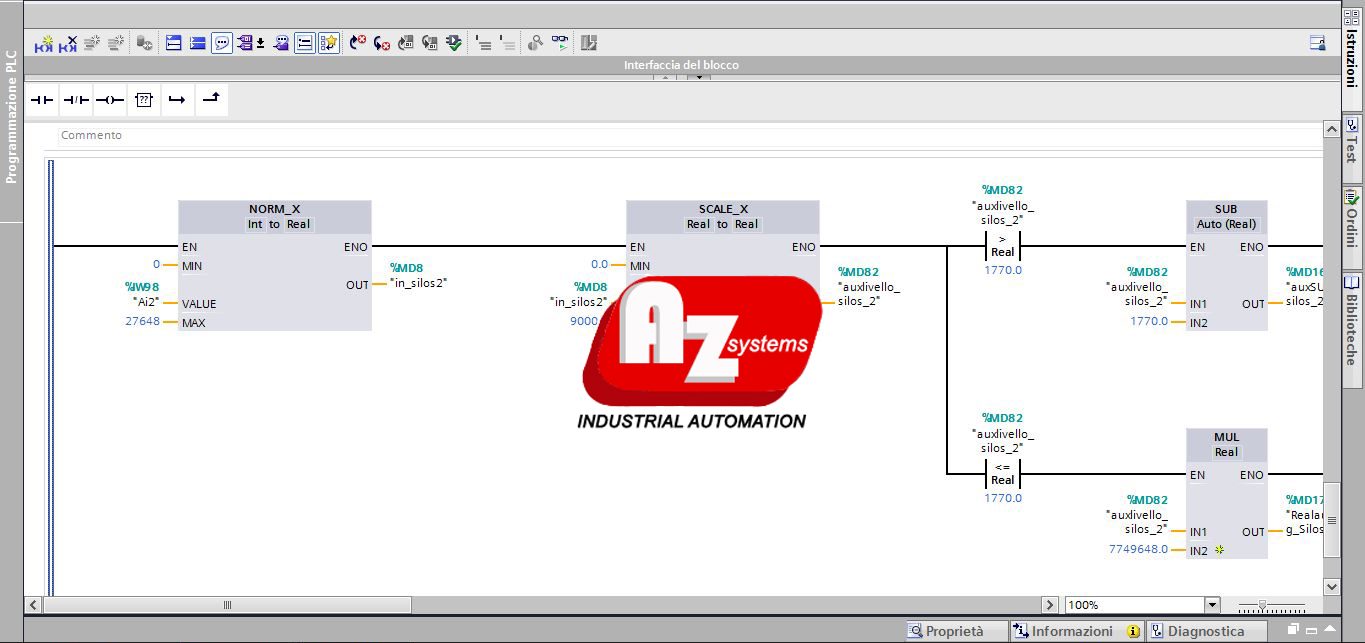Click the close all networks icon

coord(198,43)
